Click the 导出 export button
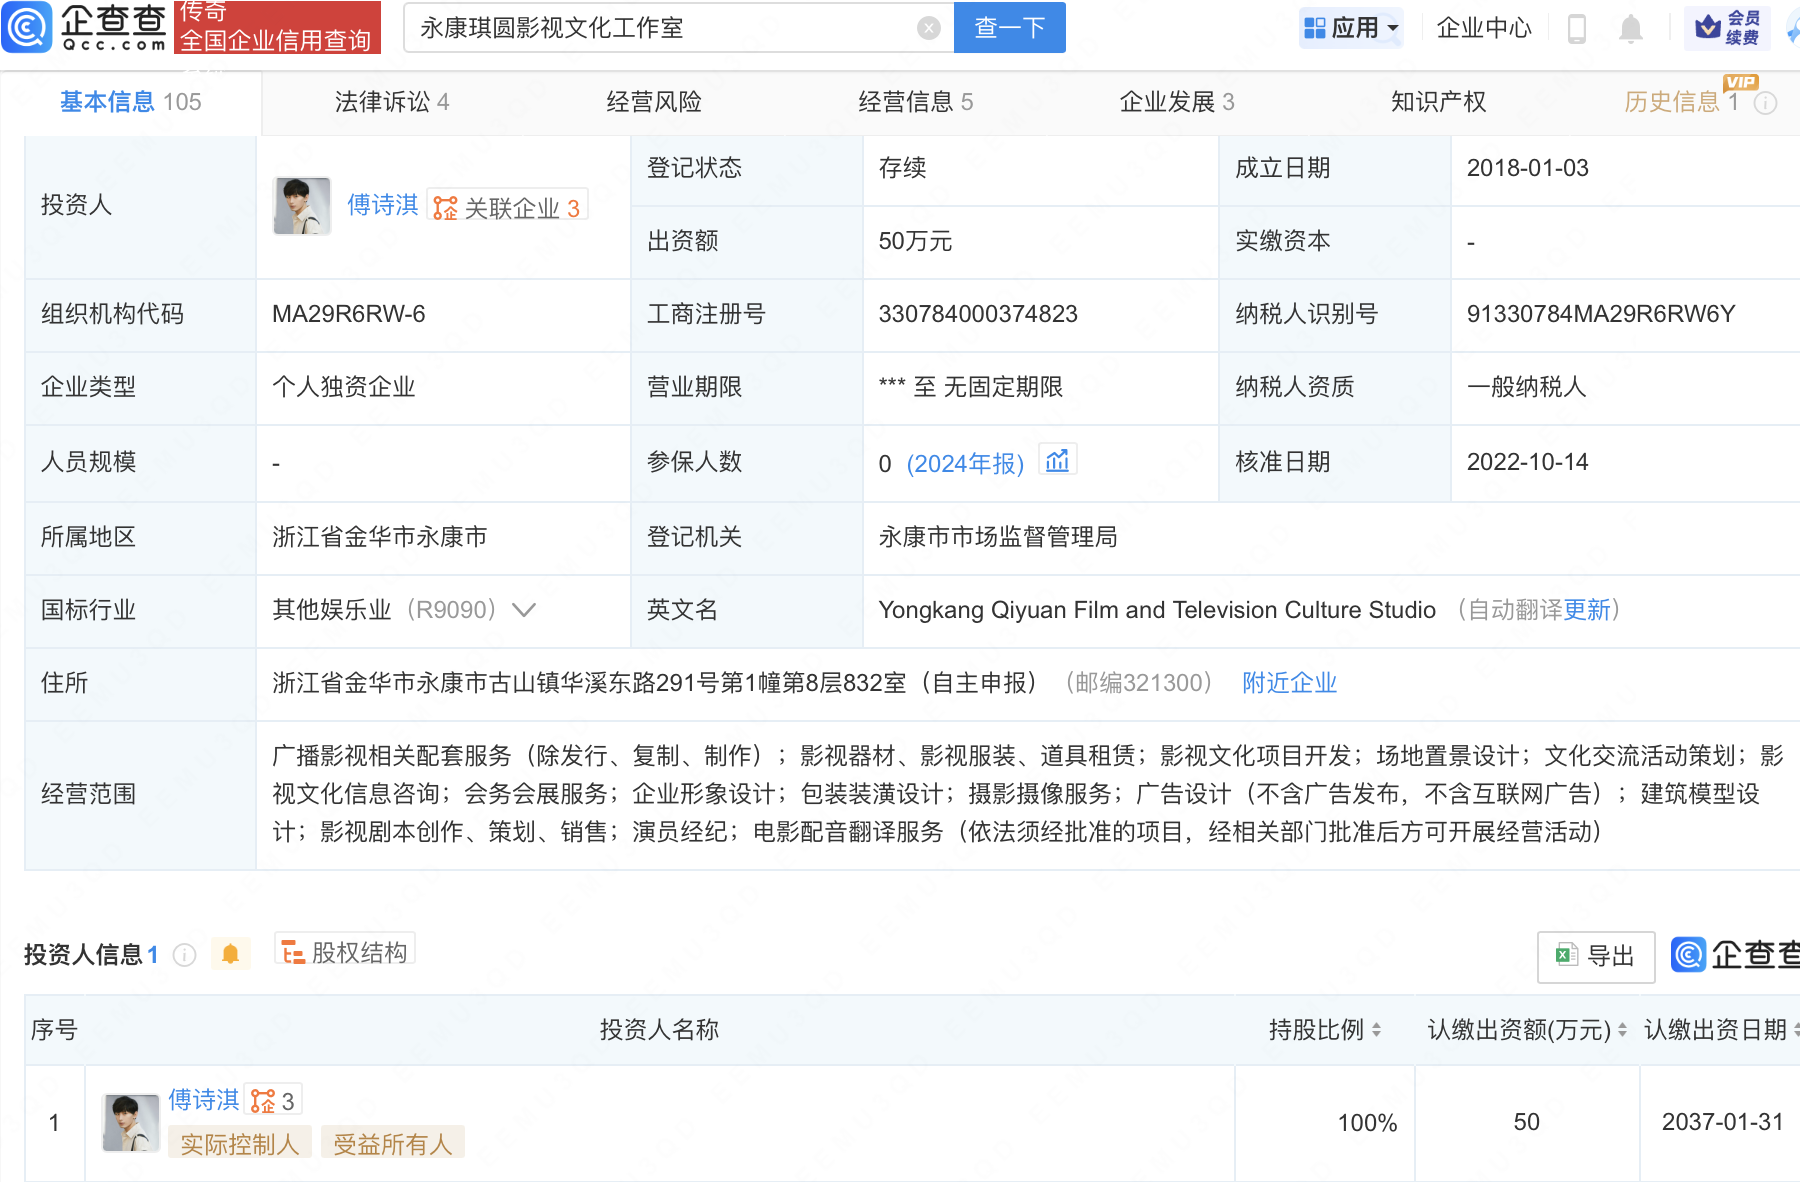 tap(1596, 956)
